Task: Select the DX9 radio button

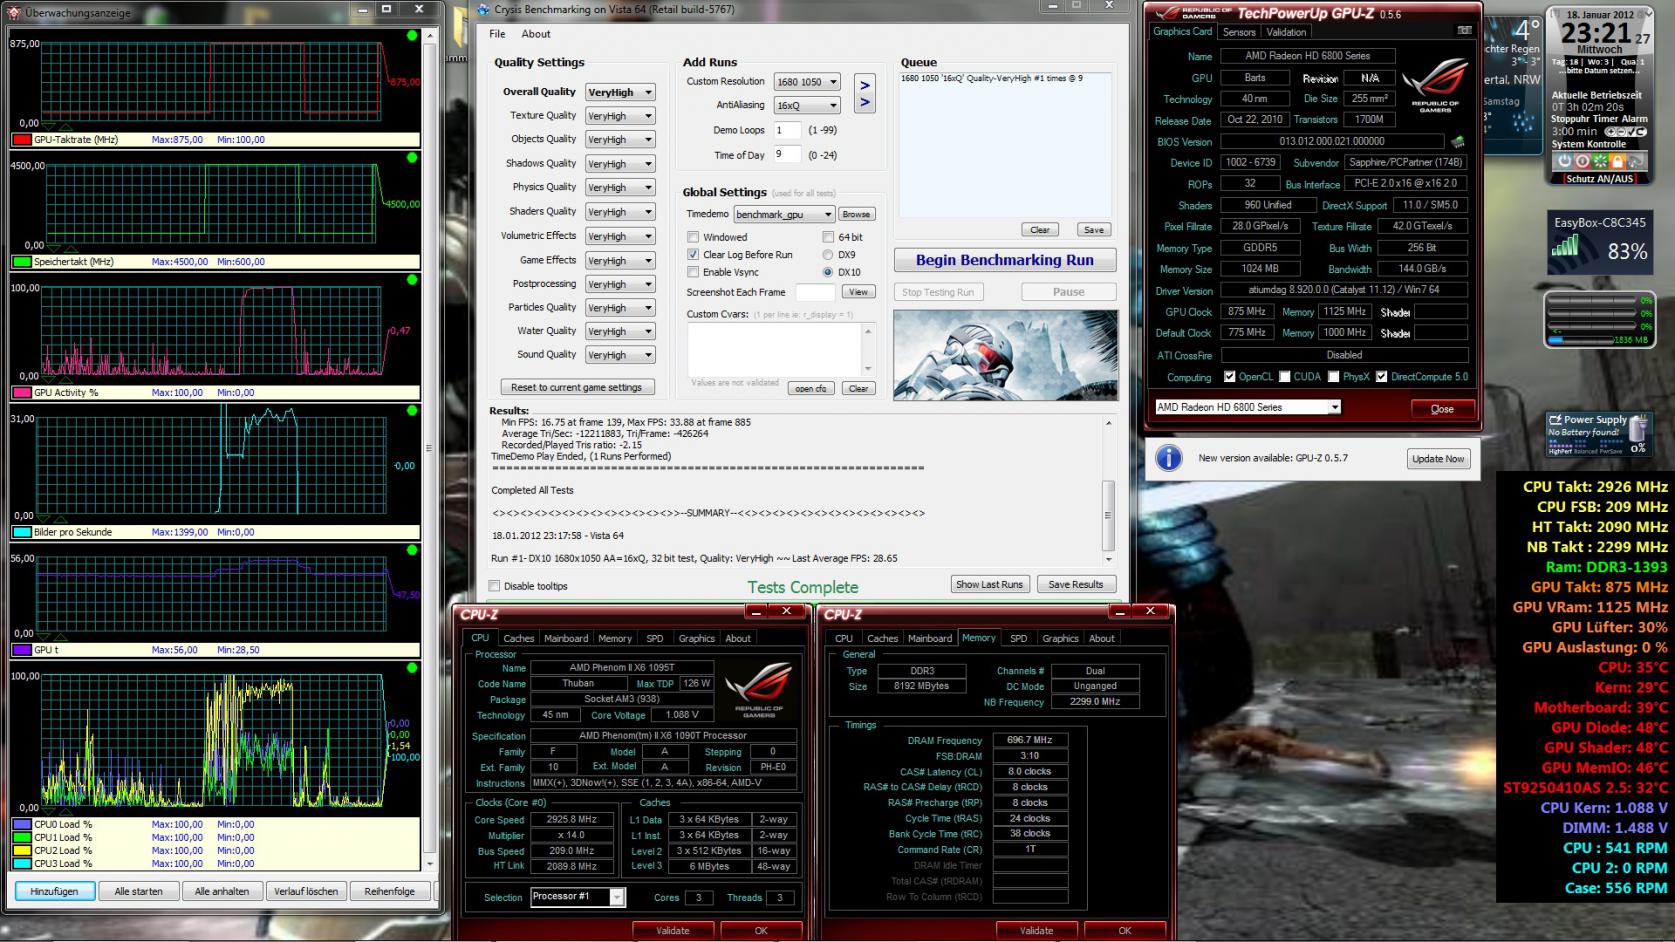Action: (x=828, y=255)
